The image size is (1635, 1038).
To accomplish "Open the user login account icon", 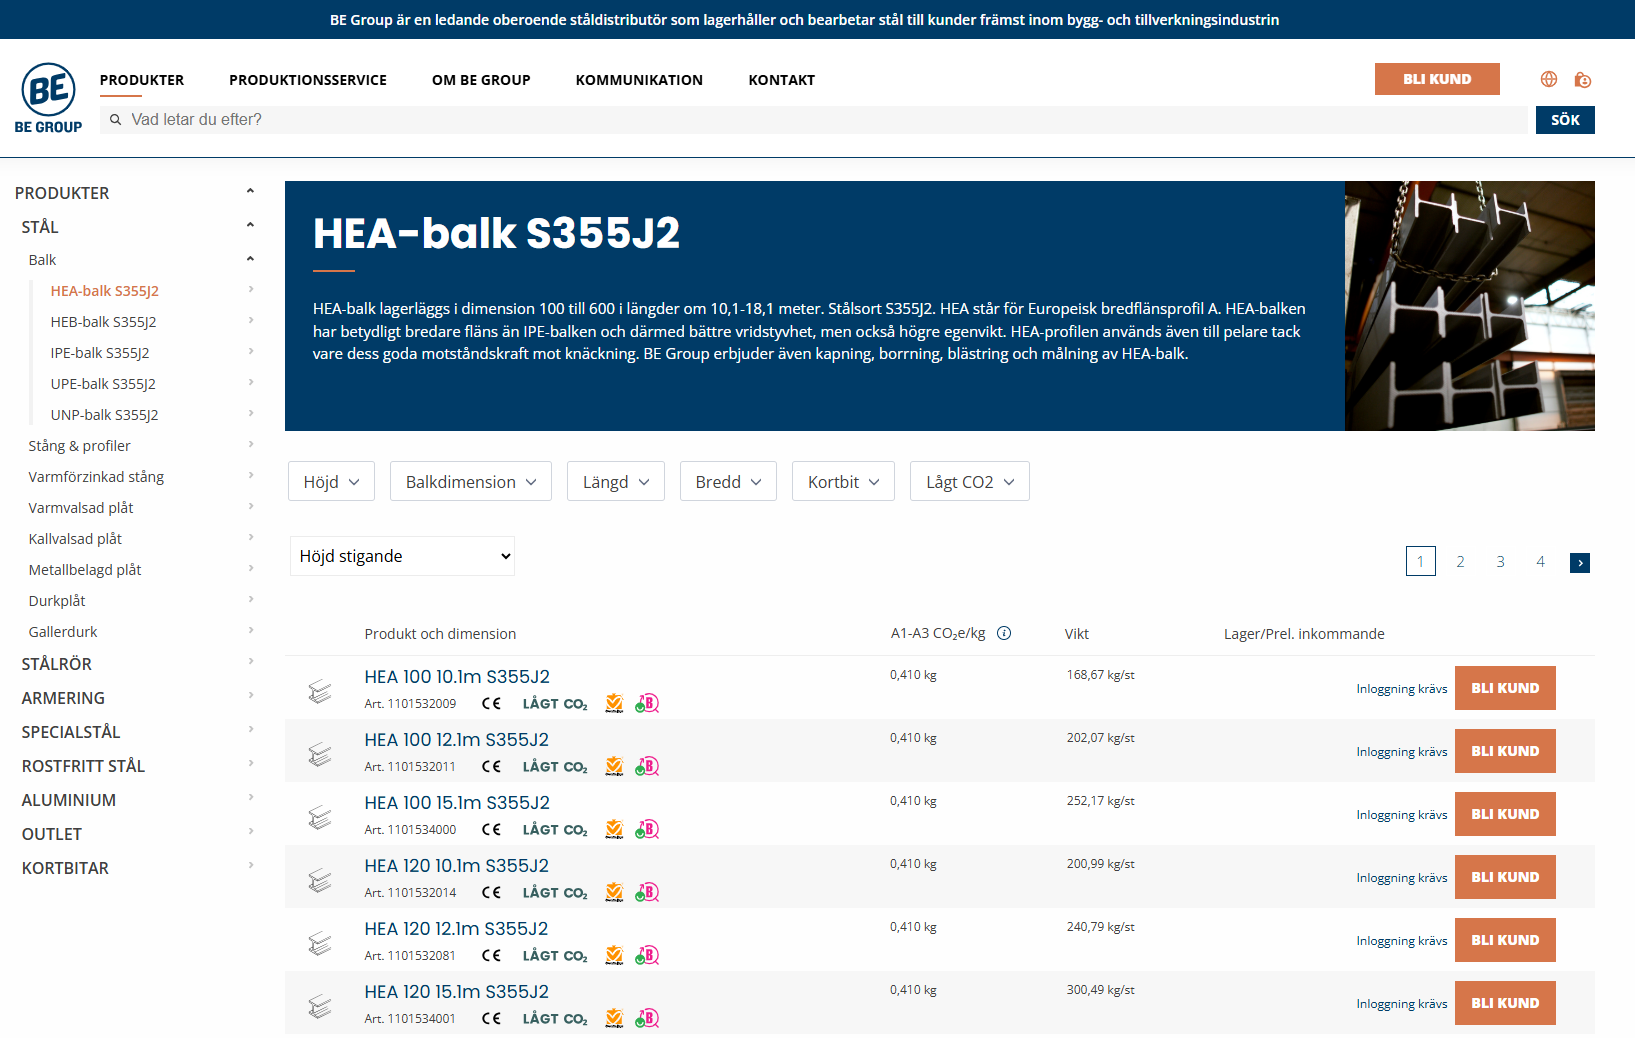I will 1582,79.
